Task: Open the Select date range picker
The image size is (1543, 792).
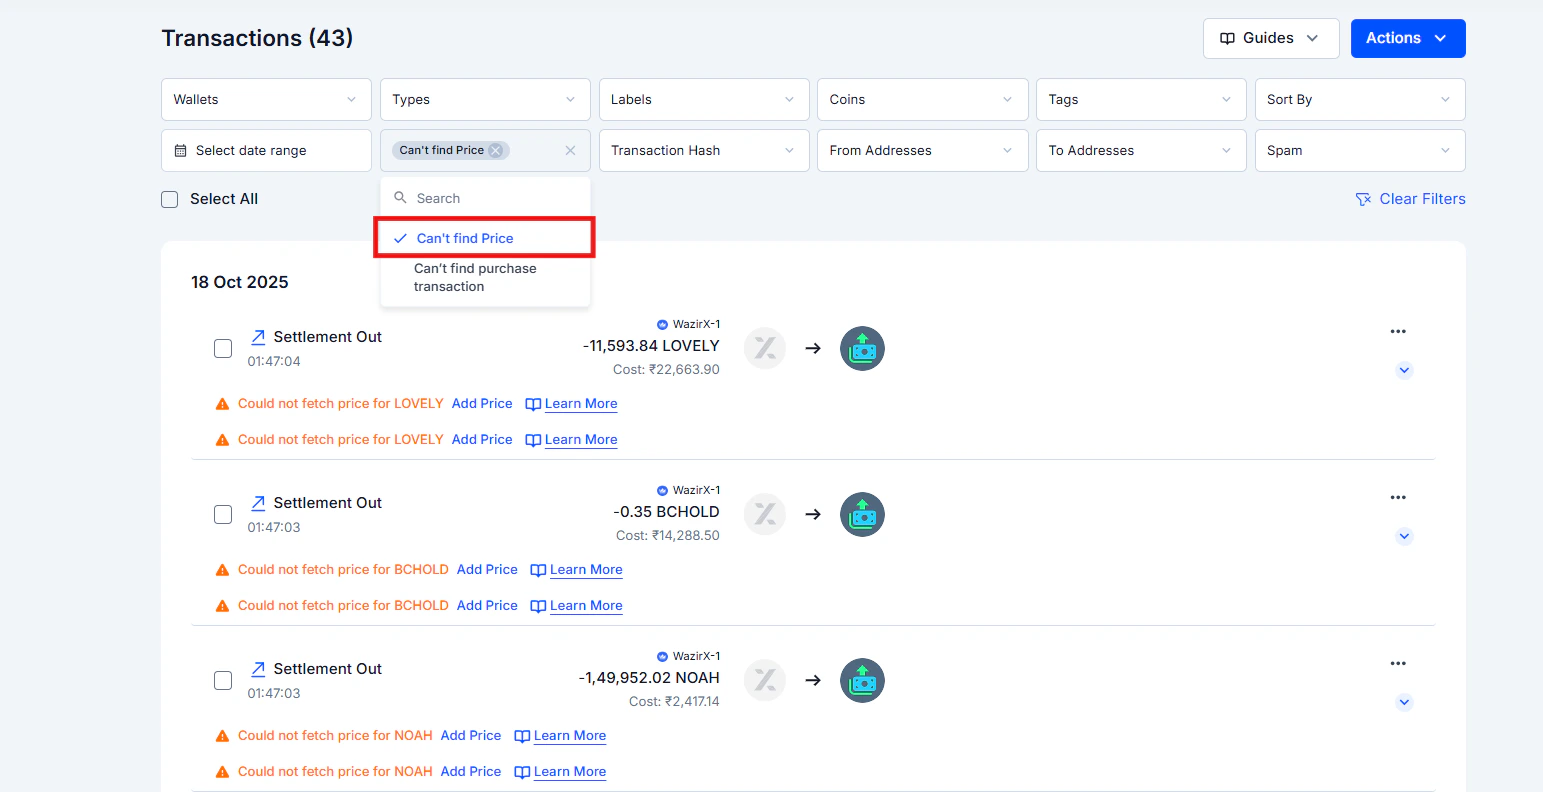Action: click(x=266, y=150)
